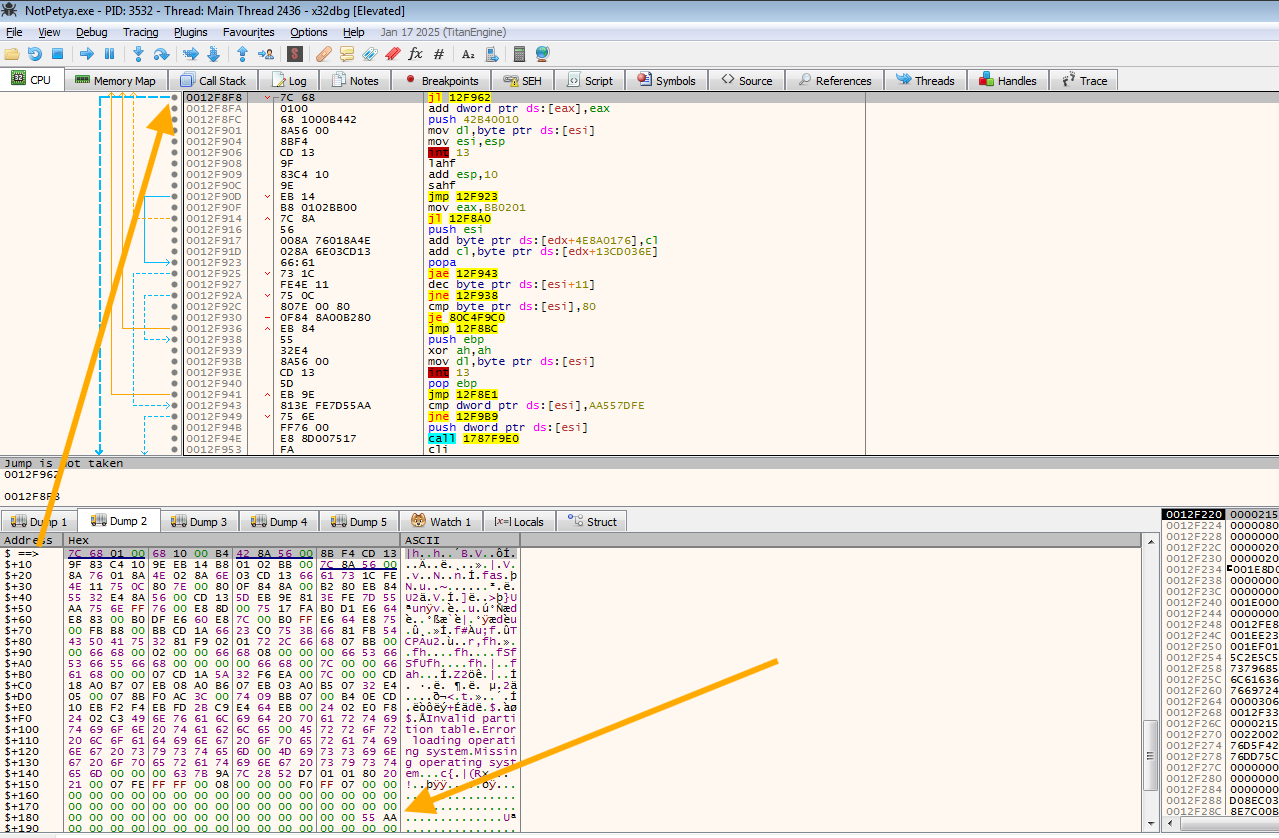Open the Favourites menu
Image resolution: width=1279 pixels, height=838 pixels.
[249, 32]
